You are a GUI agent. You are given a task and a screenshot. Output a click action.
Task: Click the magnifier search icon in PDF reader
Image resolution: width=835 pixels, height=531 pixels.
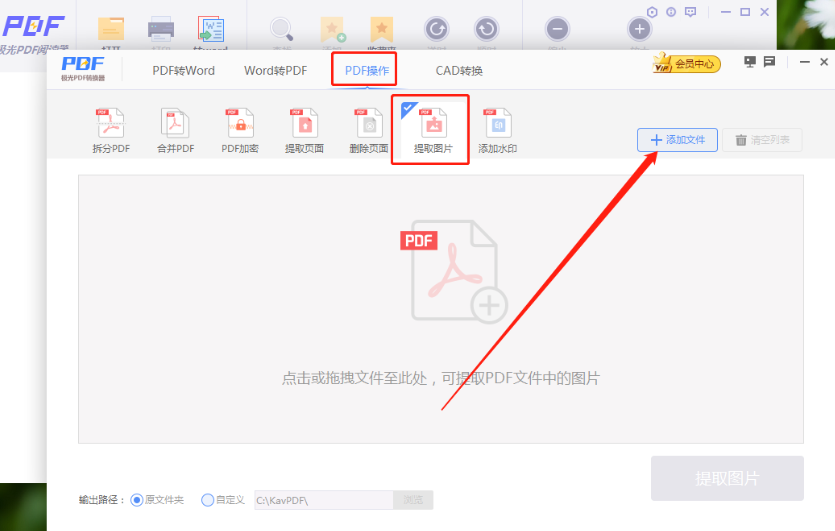pyautogui.click(x=281, y=29)
